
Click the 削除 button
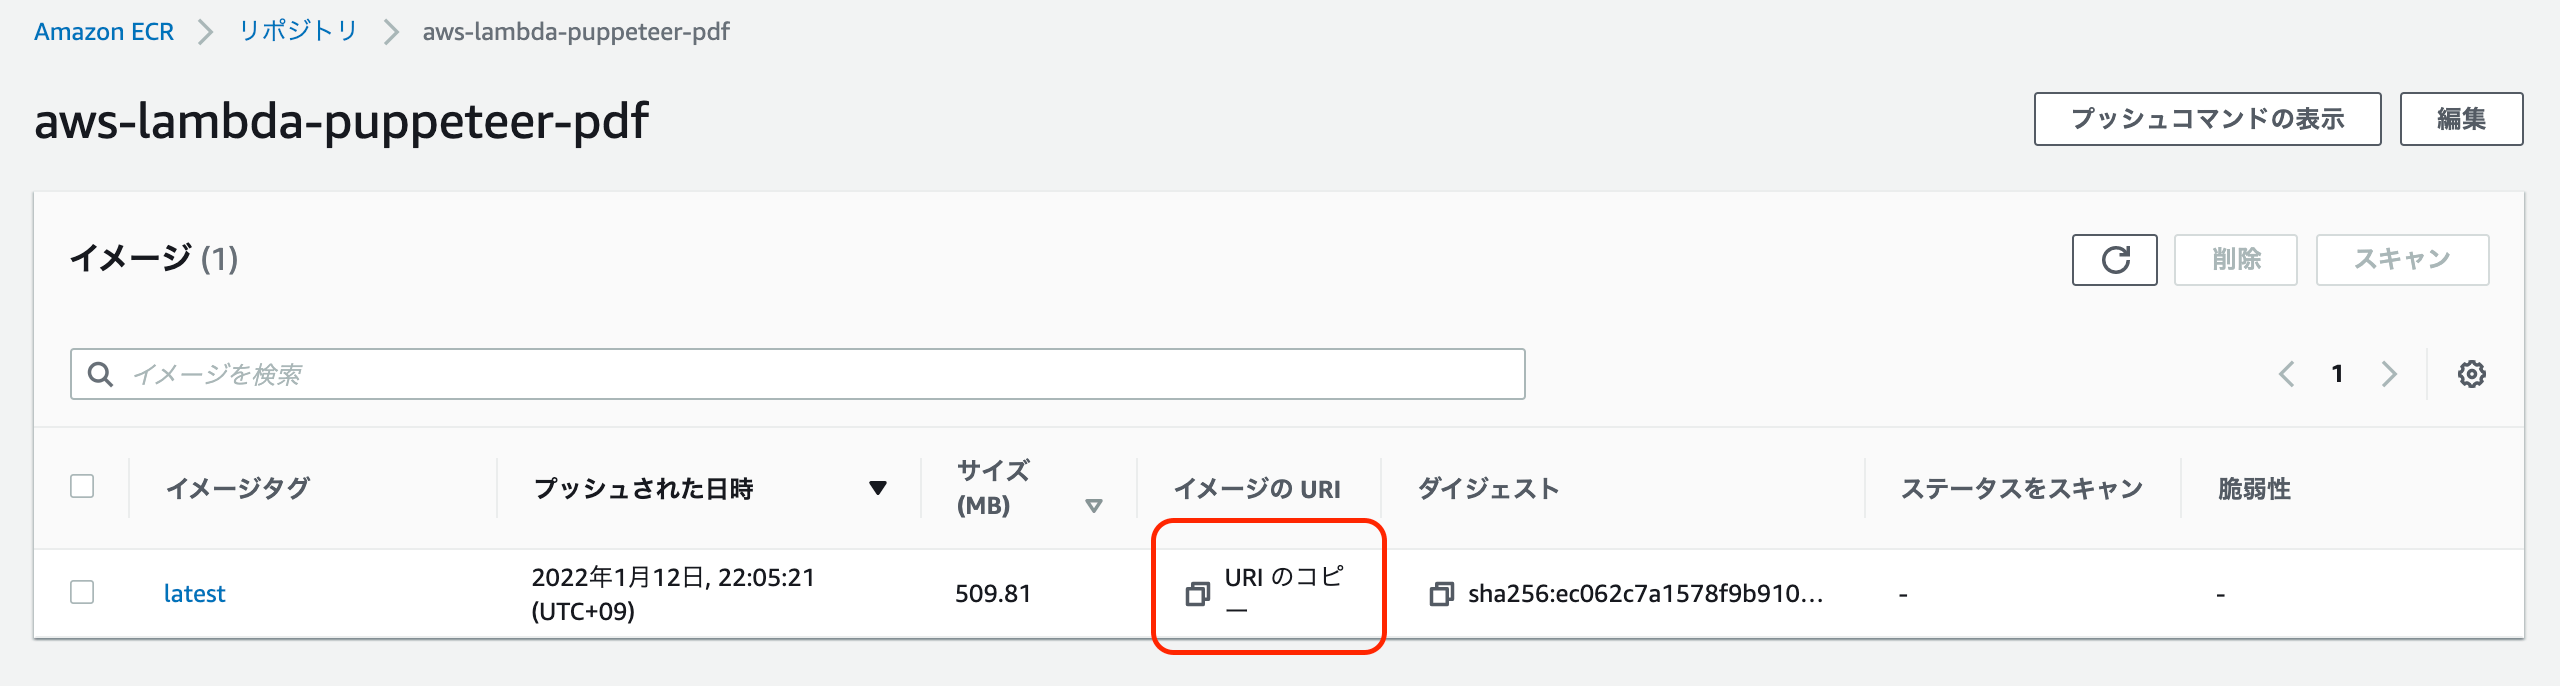2236,260
